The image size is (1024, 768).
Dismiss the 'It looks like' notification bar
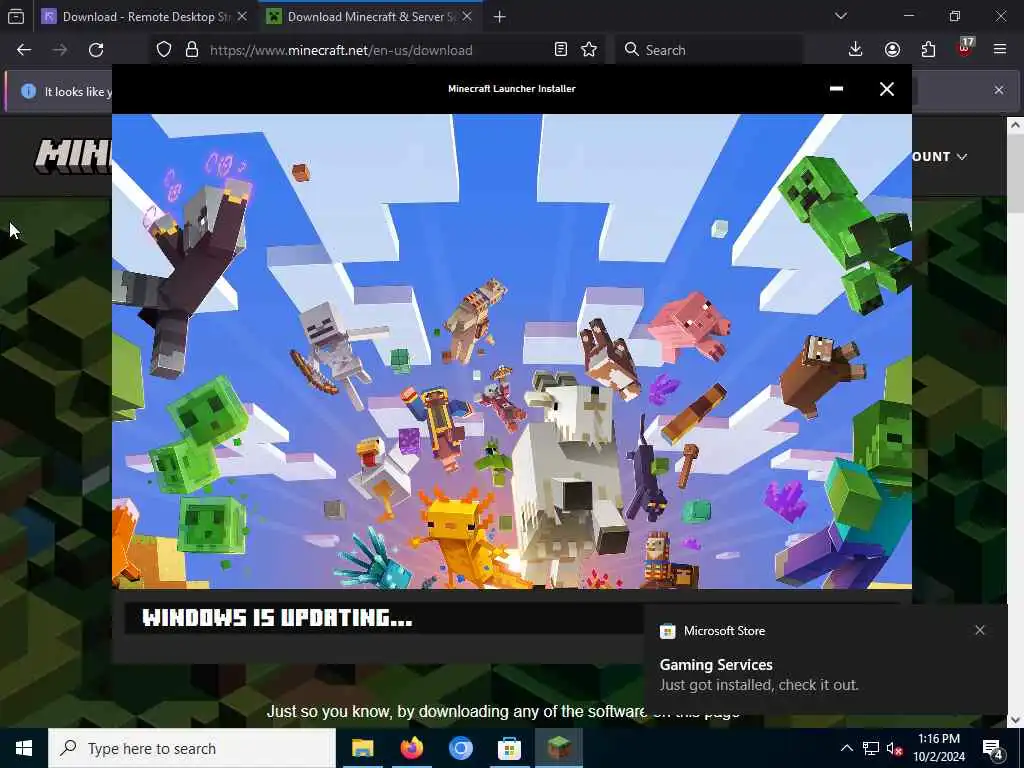click(999, 90)
